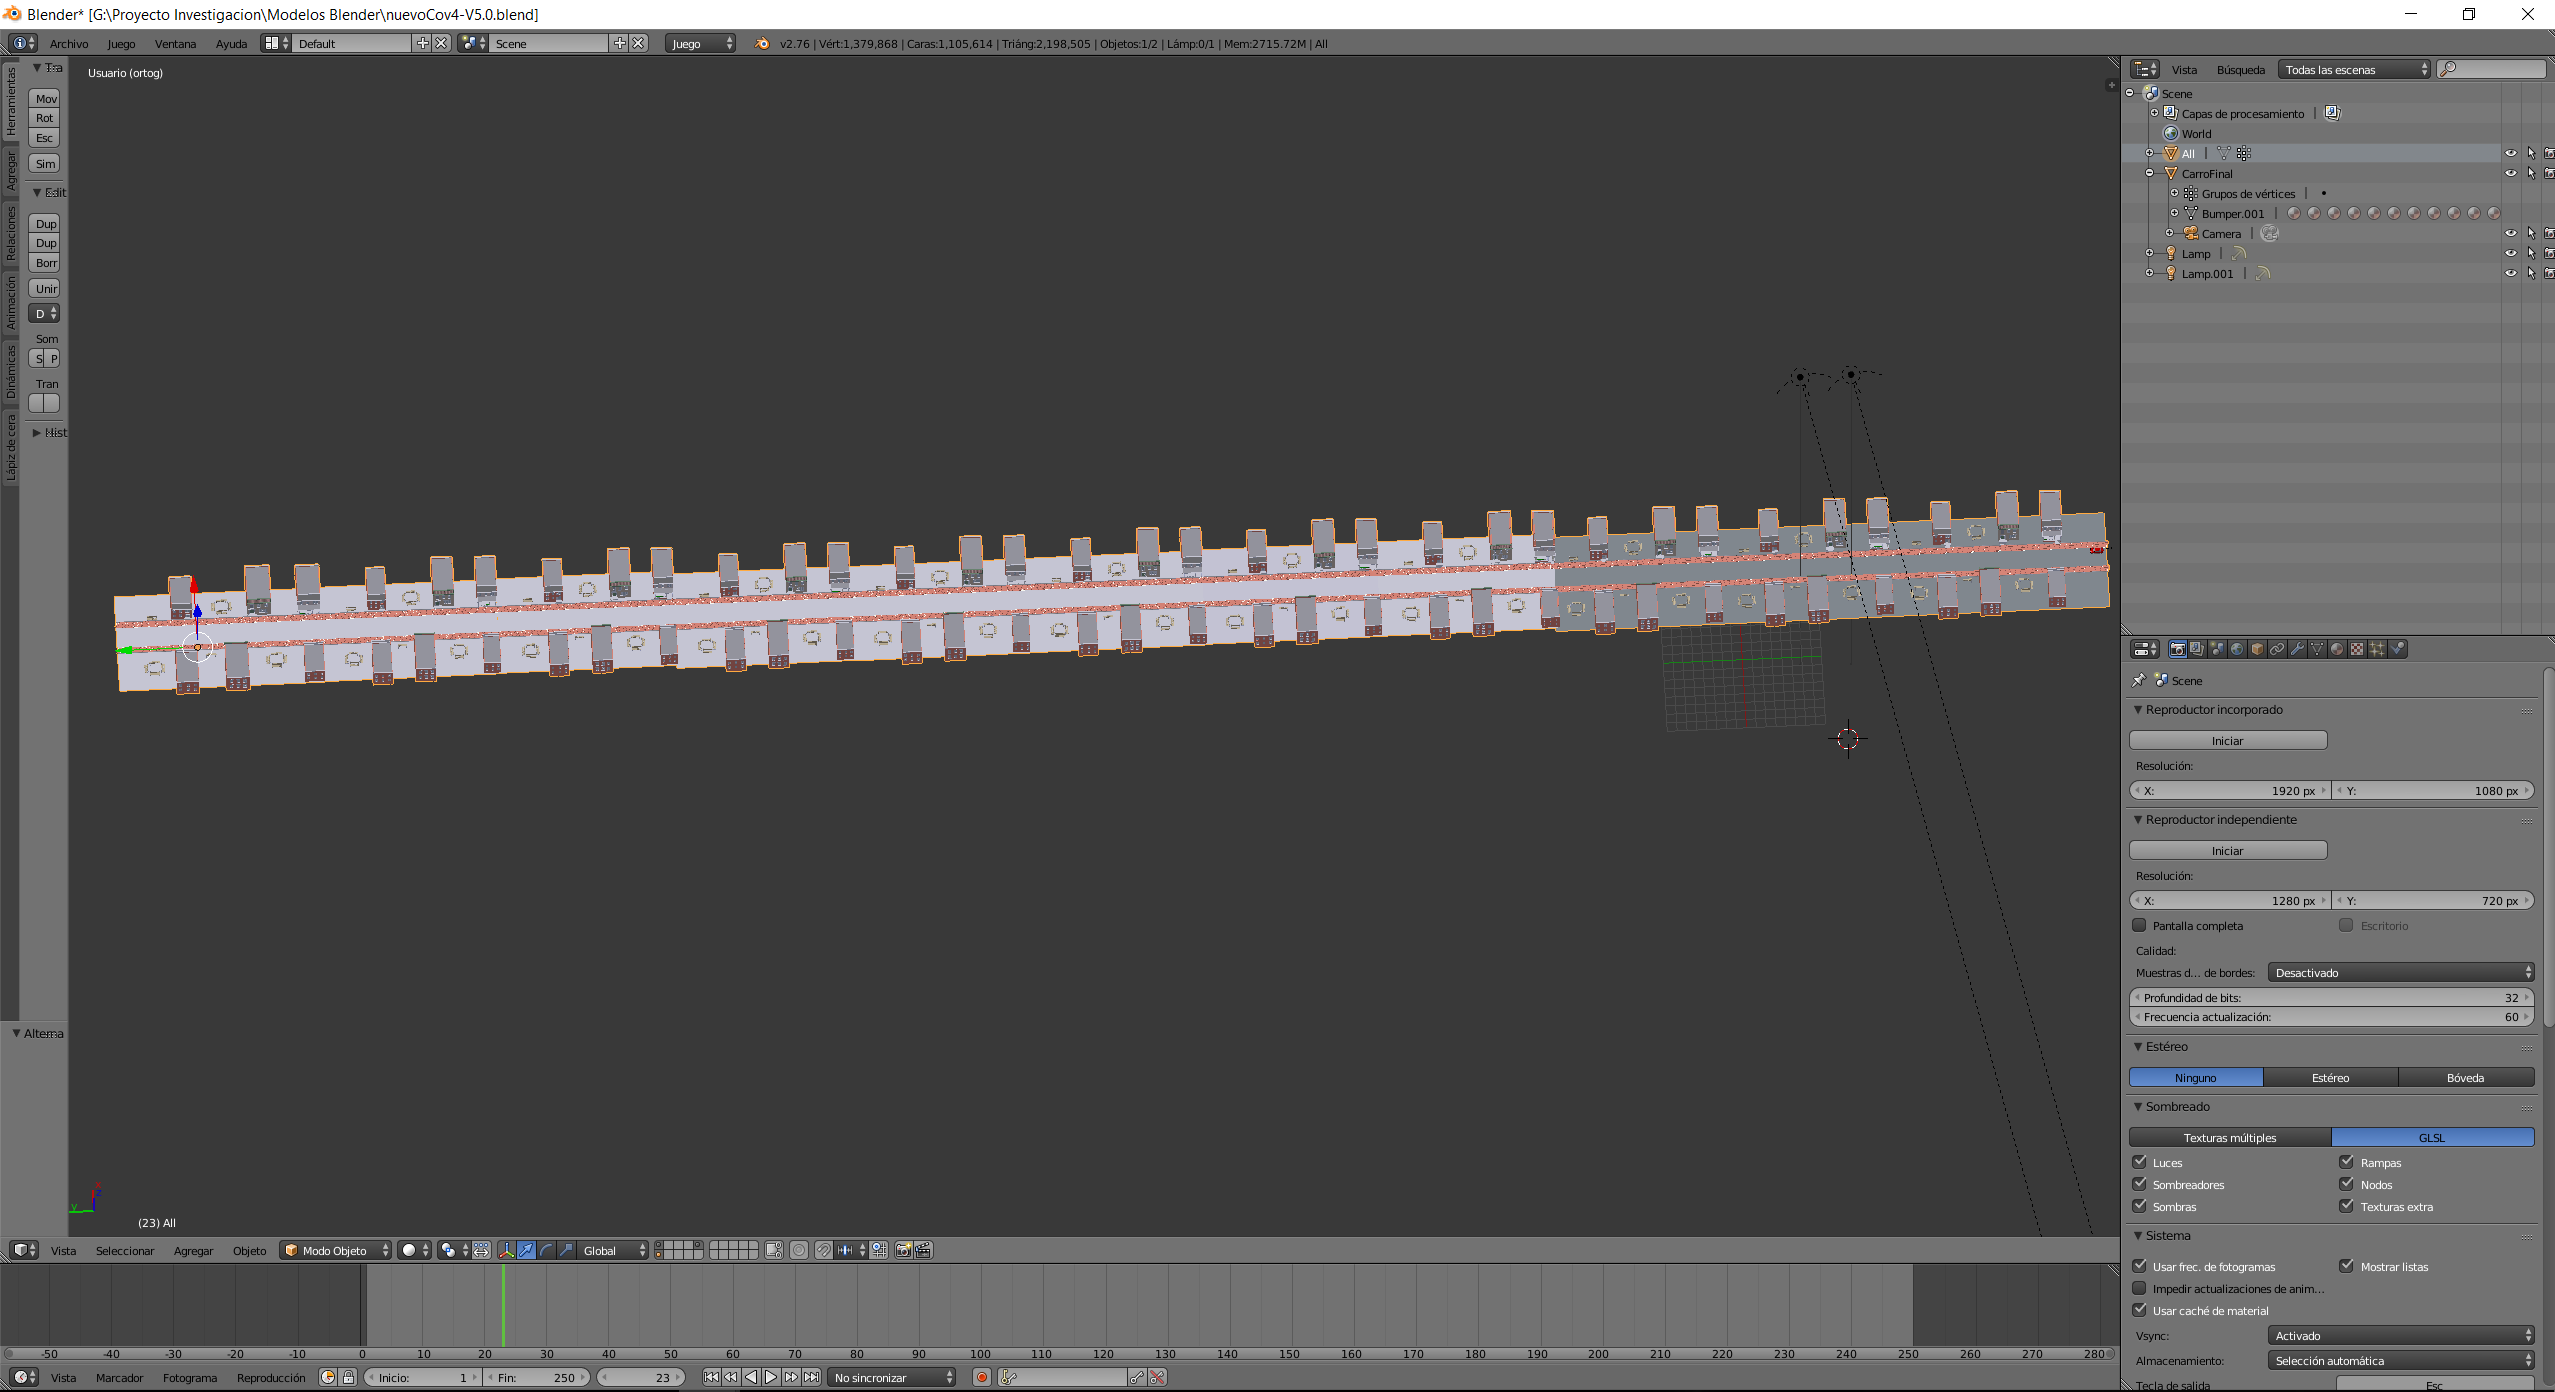Screen dimensions: 2555x1392
Task: Click the timeline Fin frame field
Action: coord(537,1377)
